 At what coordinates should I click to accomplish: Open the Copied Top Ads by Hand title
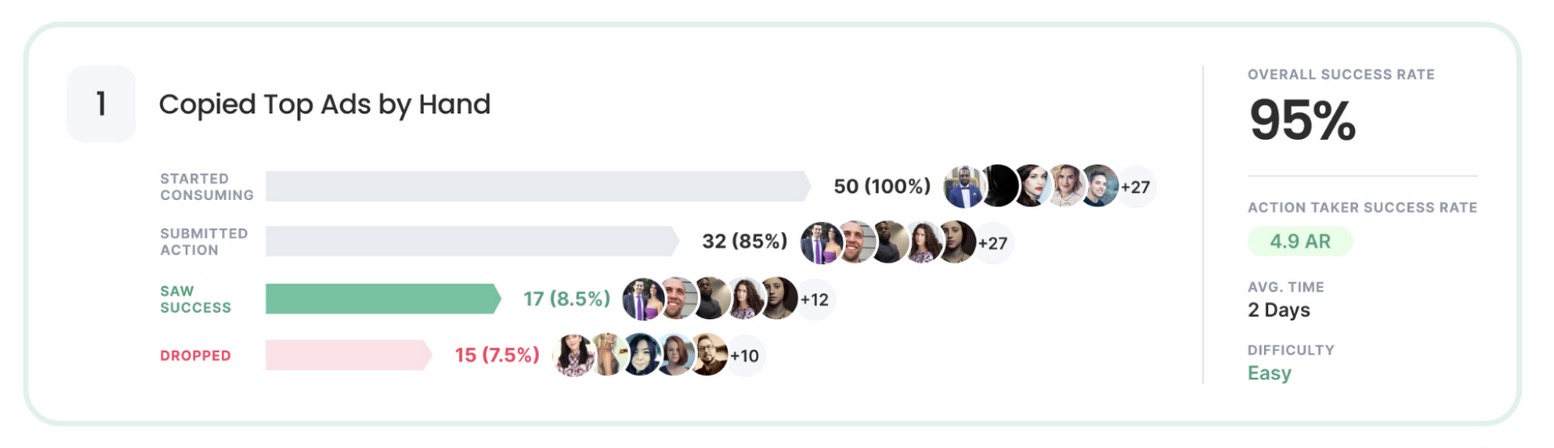325,104
